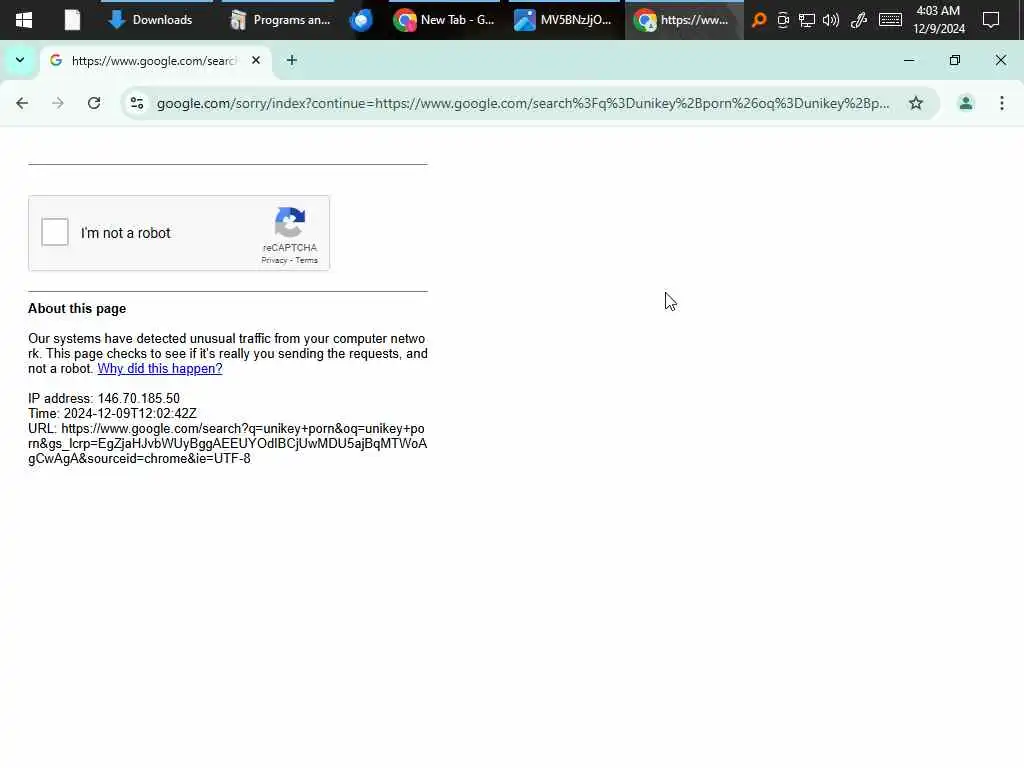Image resolution: width=1024 pixels, height=768 pixels.
Task: Select the google.com/search browser tab
Action: pos(155,60)
